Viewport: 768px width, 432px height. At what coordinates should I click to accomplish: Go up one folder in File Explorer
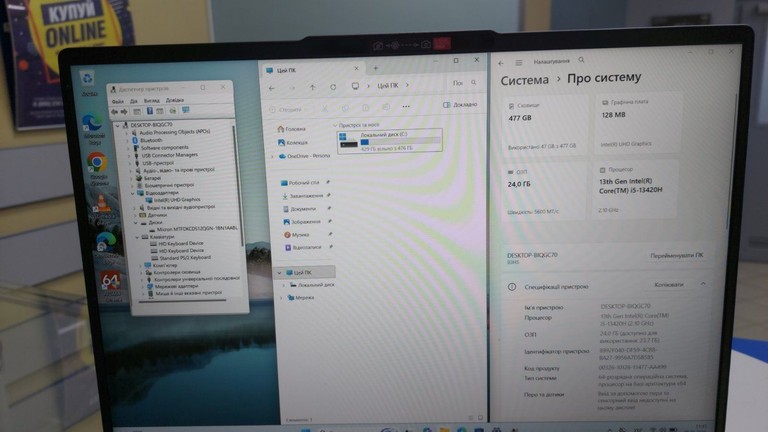tap(312, 87)
